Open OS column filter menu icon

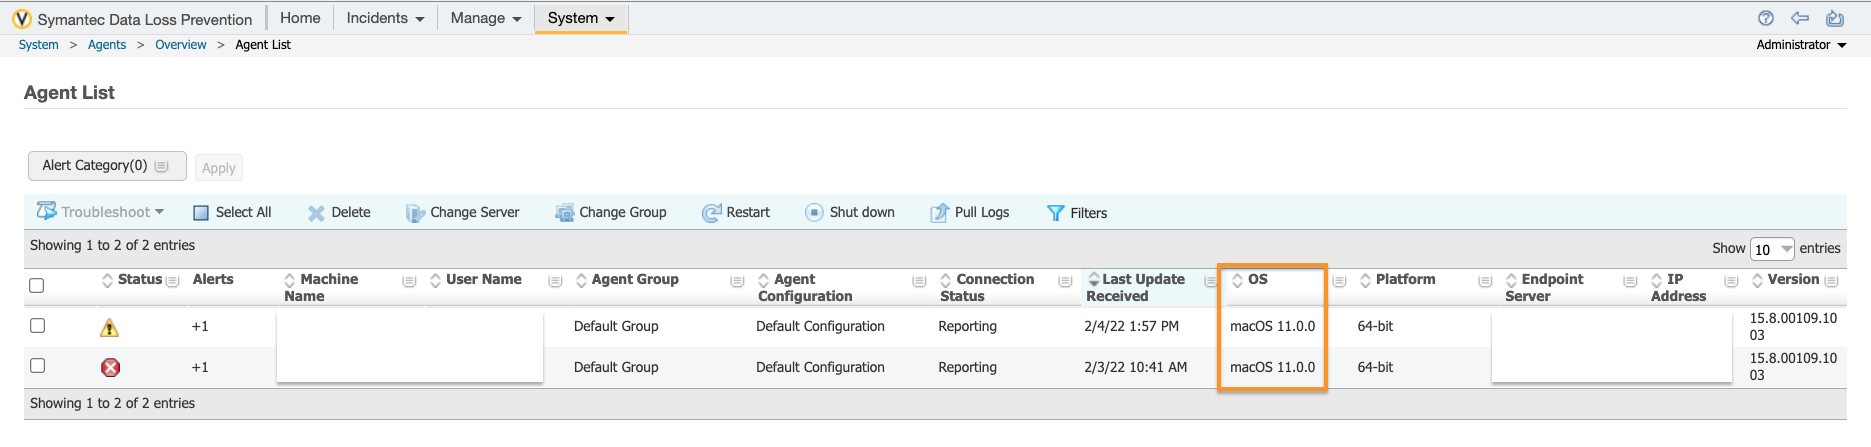click(x=1339, y=281)
